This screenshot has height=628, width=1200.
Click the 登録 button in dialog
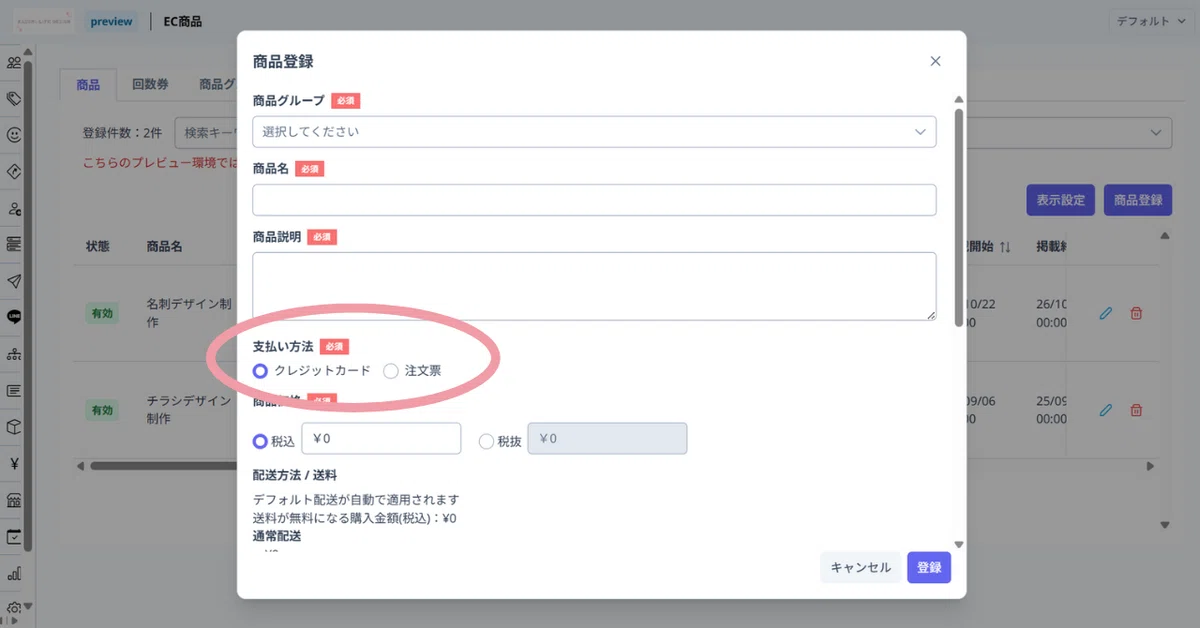tap(929, 567)
